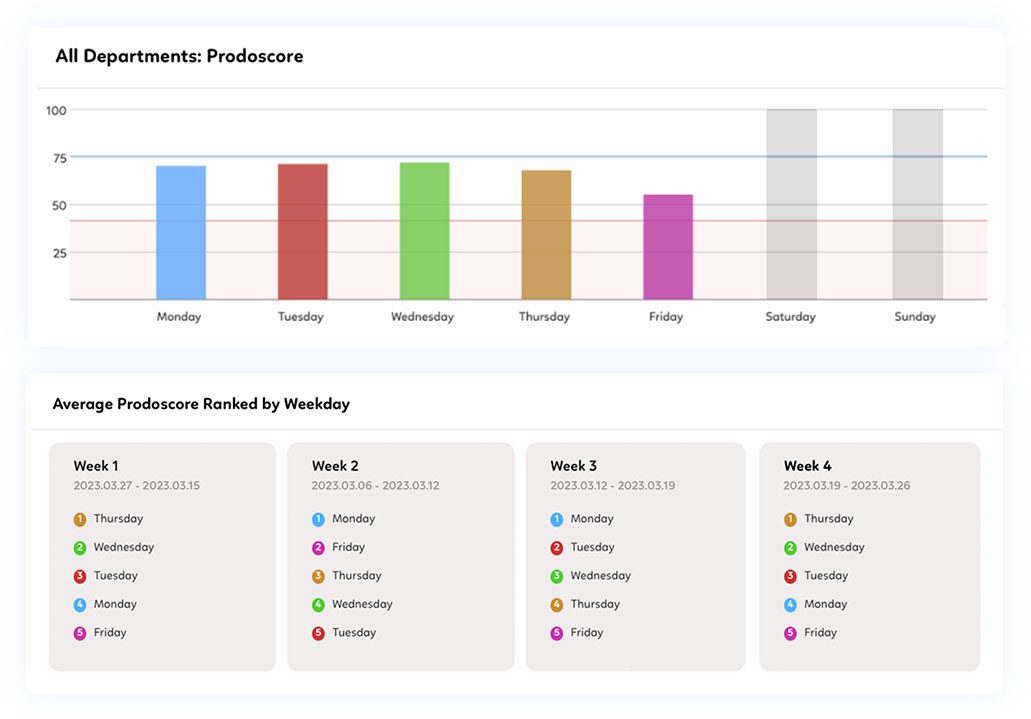Open the Week 1 card title
Screen dimensions: 1031x719
[x=96, y=466]
